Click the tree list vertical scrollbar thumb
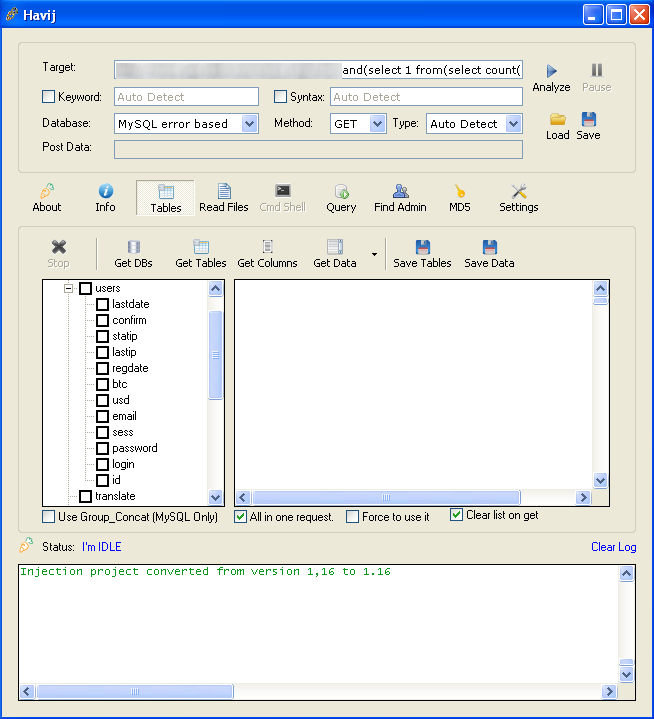 tap(216, 355)
